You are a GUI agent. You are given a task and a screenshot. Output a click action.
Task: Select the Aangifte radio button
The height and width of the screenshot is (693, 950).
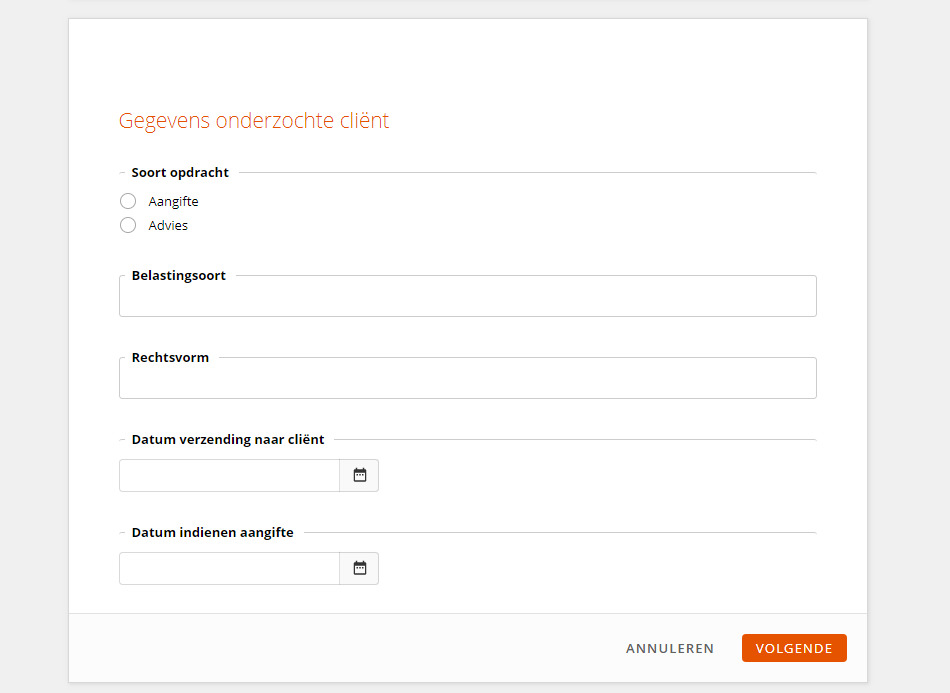click(x=128, y=201)
